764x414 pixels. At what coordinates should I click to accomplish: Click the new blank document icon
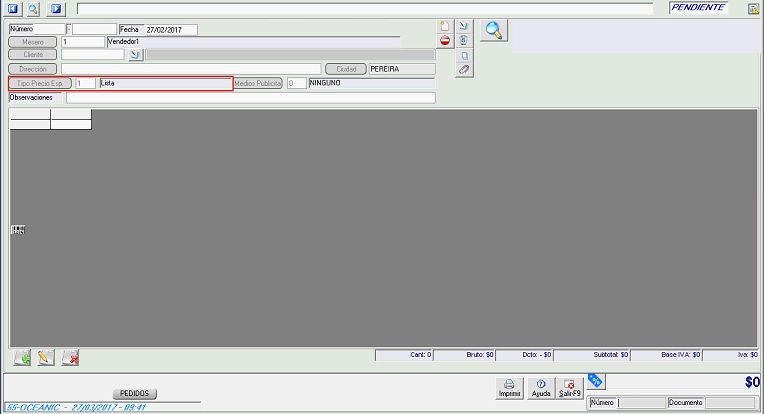coord(445,27)
